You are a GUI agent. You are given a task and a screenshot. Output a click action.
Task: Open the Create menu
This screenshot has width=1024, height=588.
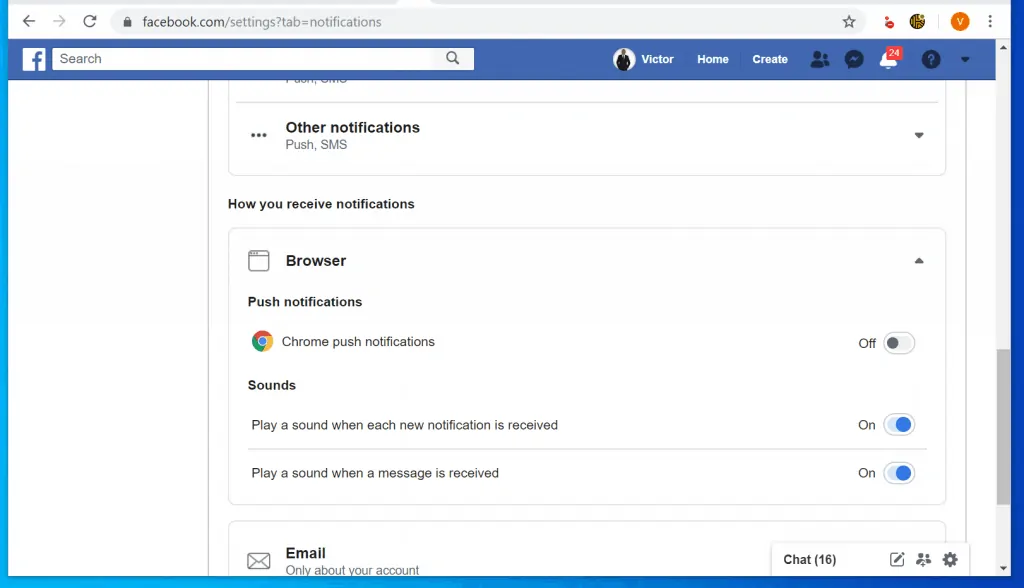(769, 60)
